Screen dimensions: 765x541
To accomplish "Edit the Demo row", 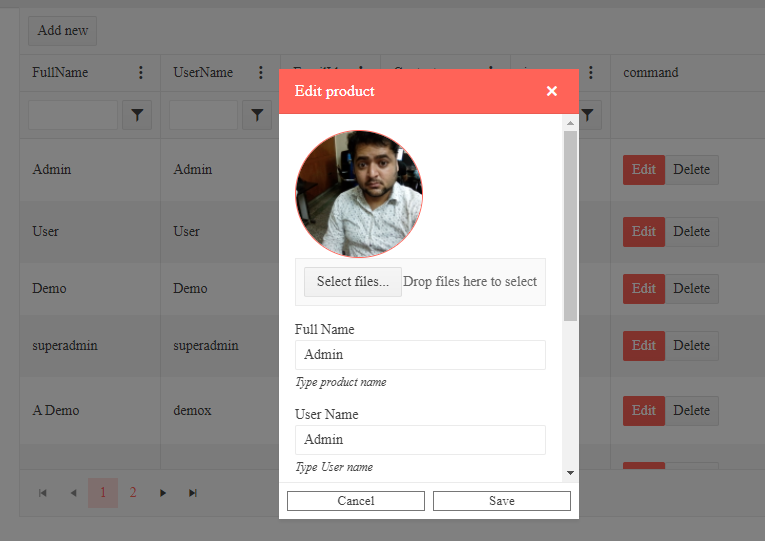I will 644,289.
